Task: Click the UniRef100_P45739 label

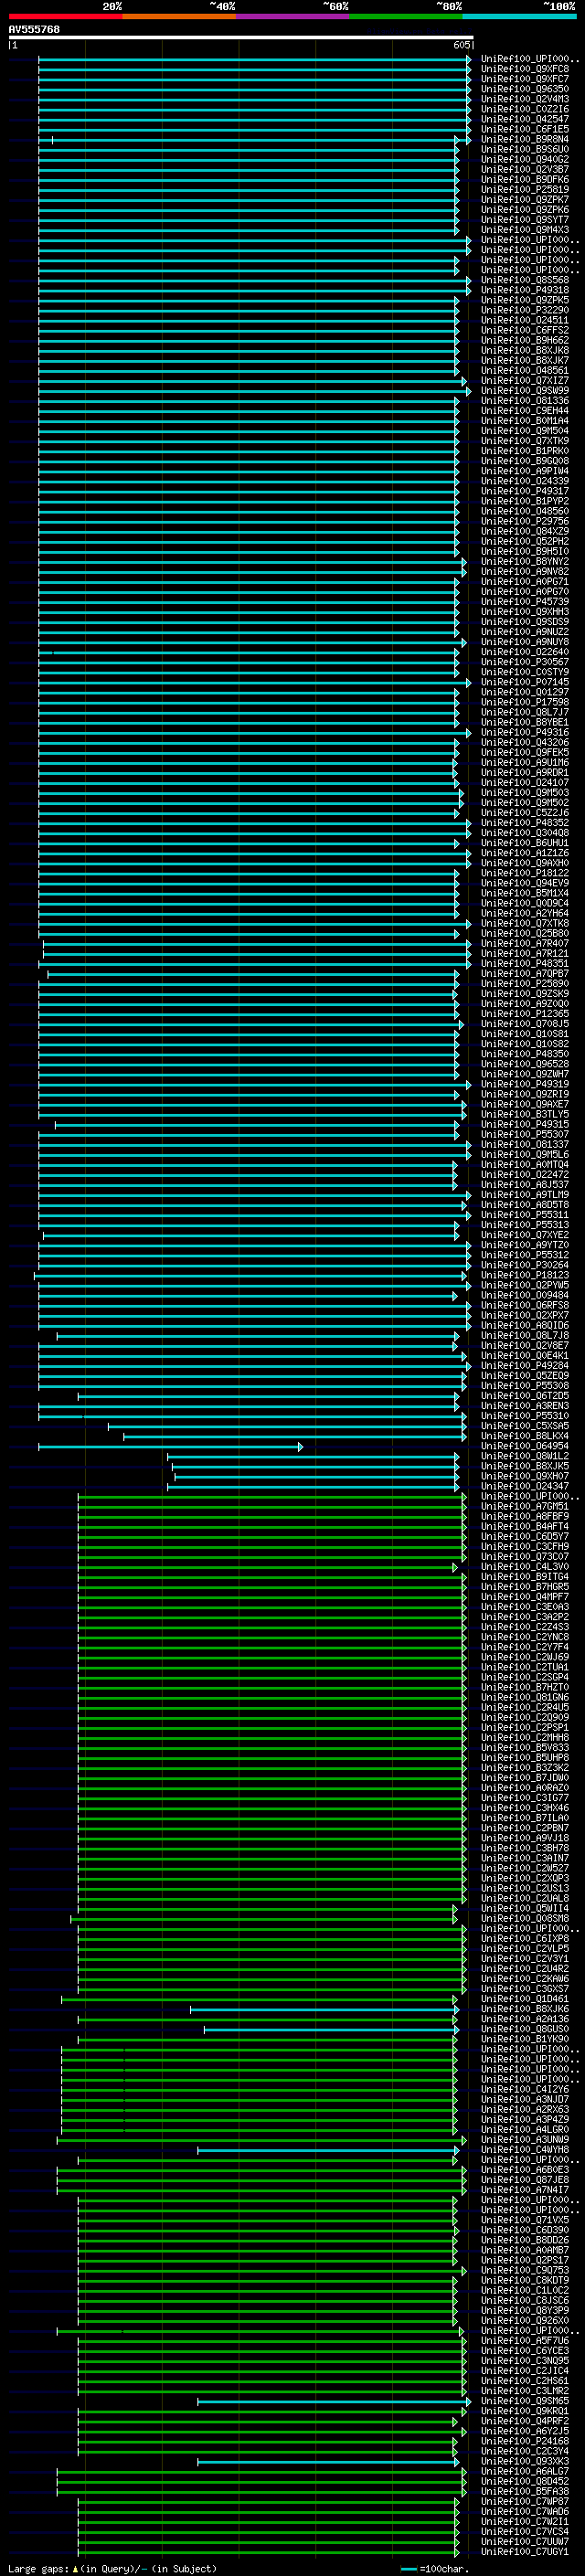Action: point(525,601)
